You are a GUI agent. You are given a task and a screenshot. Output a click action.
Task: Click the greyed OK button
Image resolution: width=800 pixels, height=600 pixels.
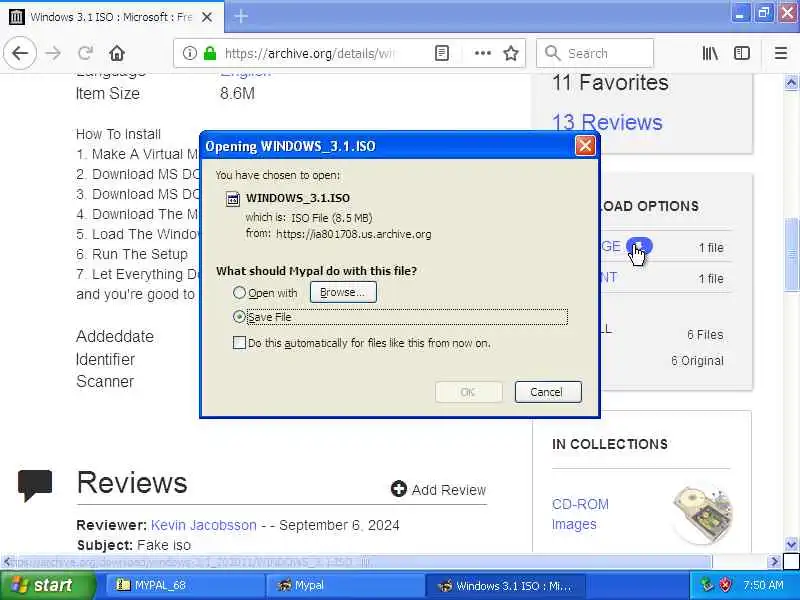pyautogui.click(x=468, y=392)
